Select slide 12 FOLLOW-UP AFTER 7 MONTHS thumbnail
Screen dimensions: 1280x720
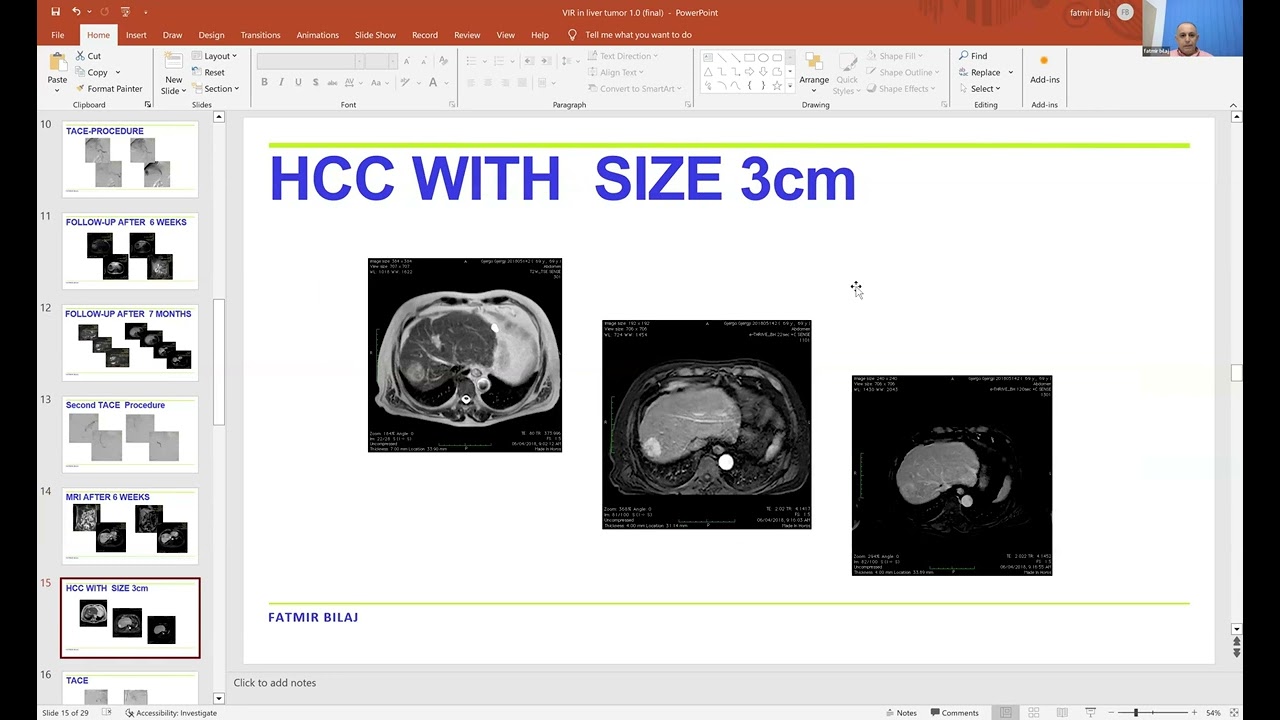[x=130, y=342]
